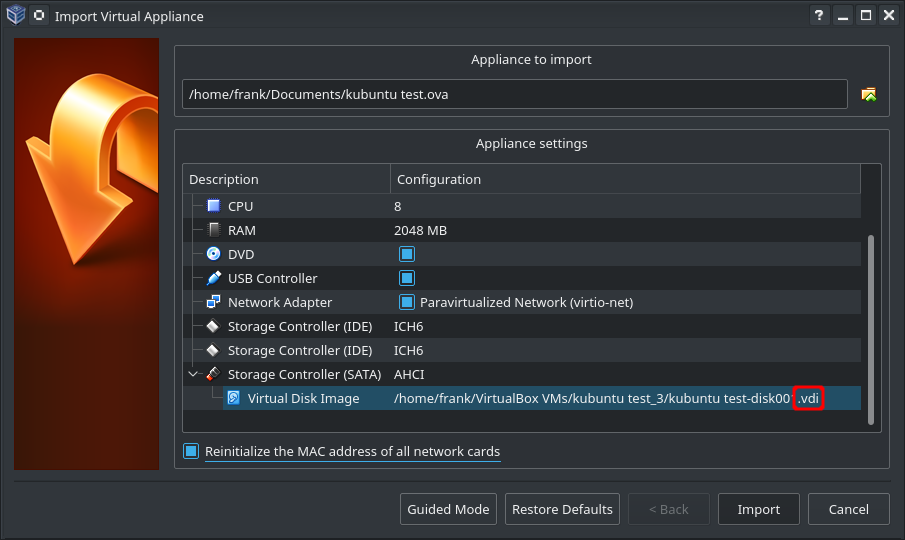
Task: Select the Virtual Disk Image row label
Action: 304,399
